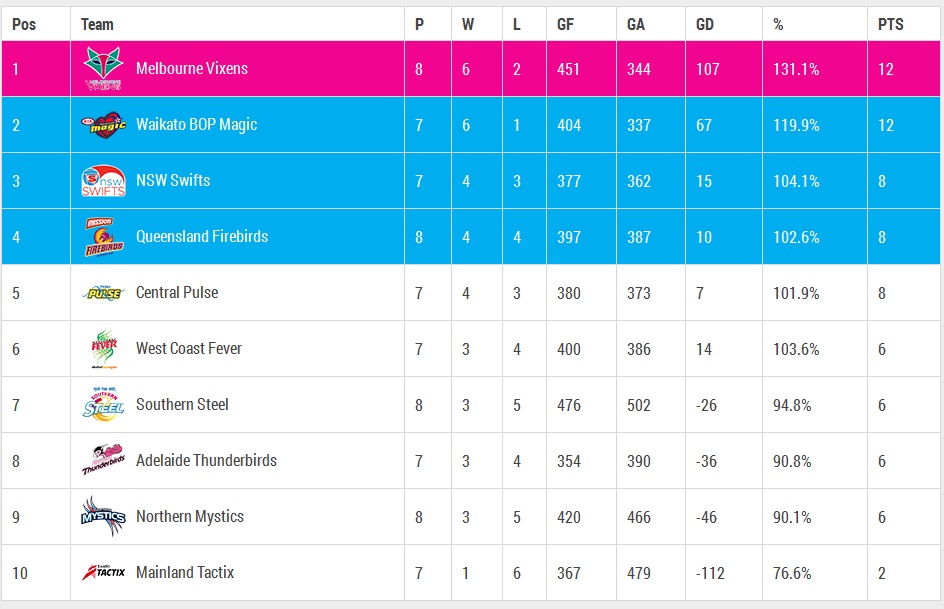The height and width of the screenshot is (609, 944).
Task: Sort the table by PTS column header
Action: click(890, 24)
